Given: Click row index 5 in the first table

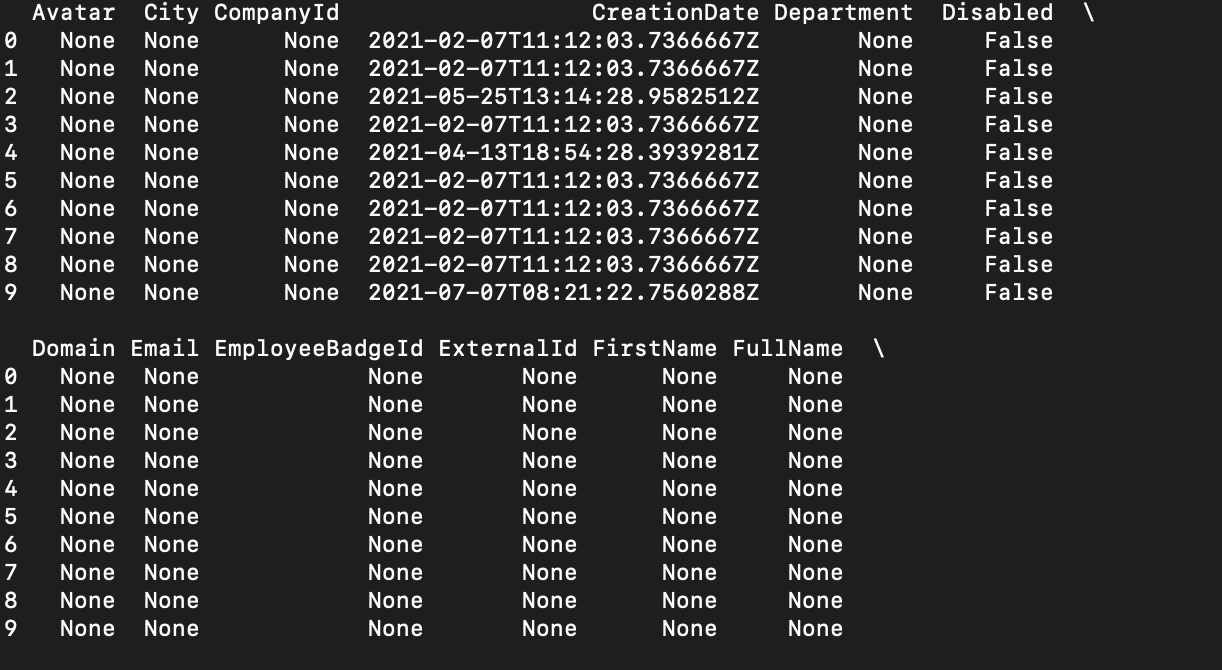Looking at the screenshot, I should coord(10,181).
